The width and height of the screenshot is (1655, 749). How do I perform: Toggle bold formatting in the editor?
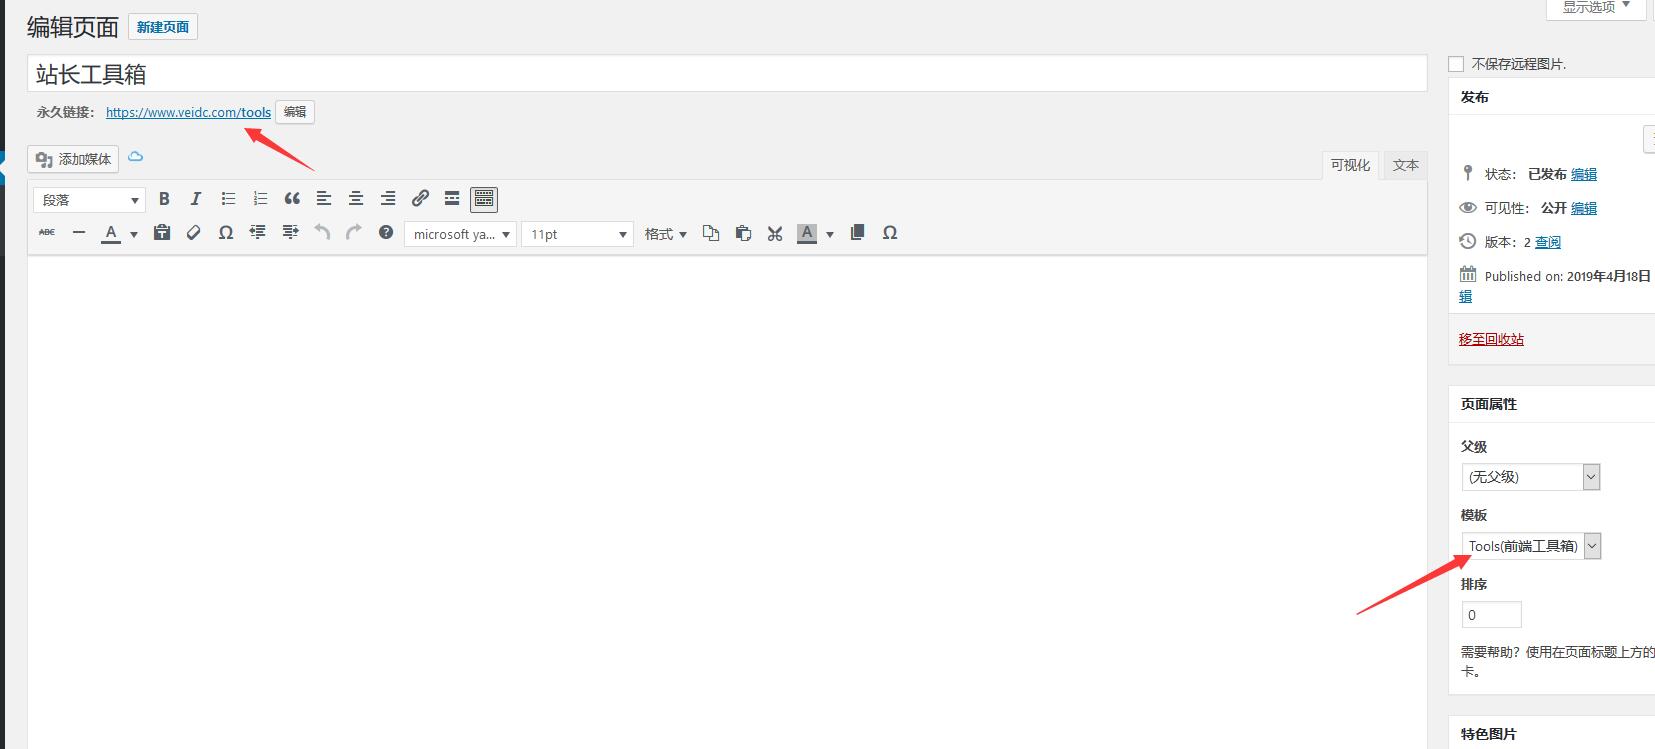click(x=164, y=199)
